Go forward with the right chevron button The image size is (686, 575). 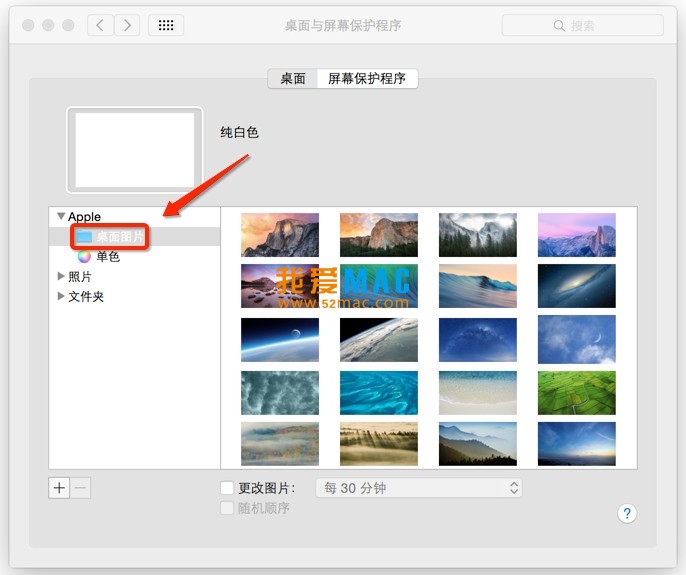(127, 25)
